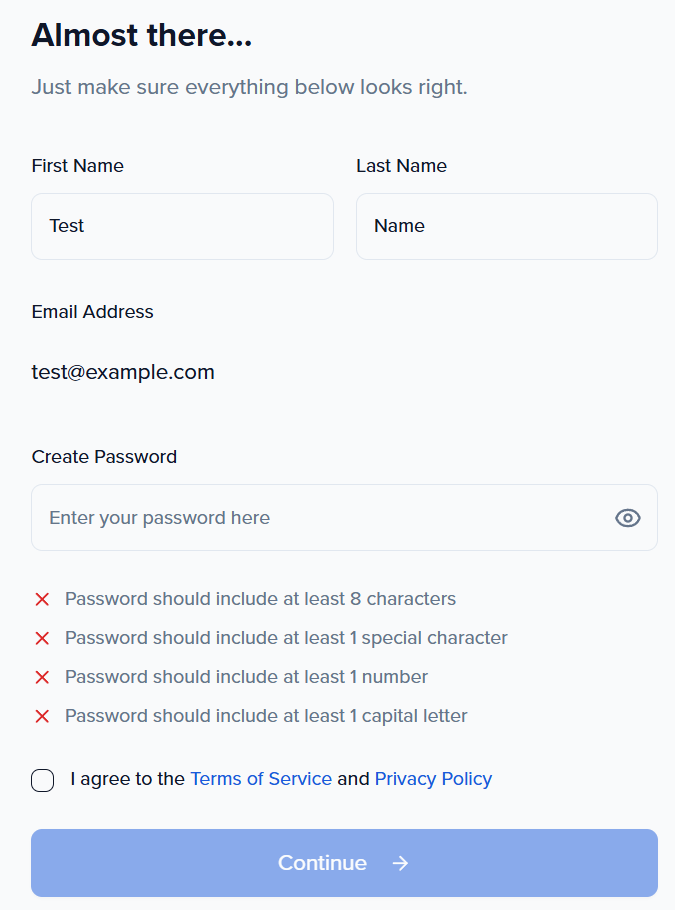Click the test@example.com email text
This screenshot has width=675, height=910.
pyautogui.click(x=123, y=373)
